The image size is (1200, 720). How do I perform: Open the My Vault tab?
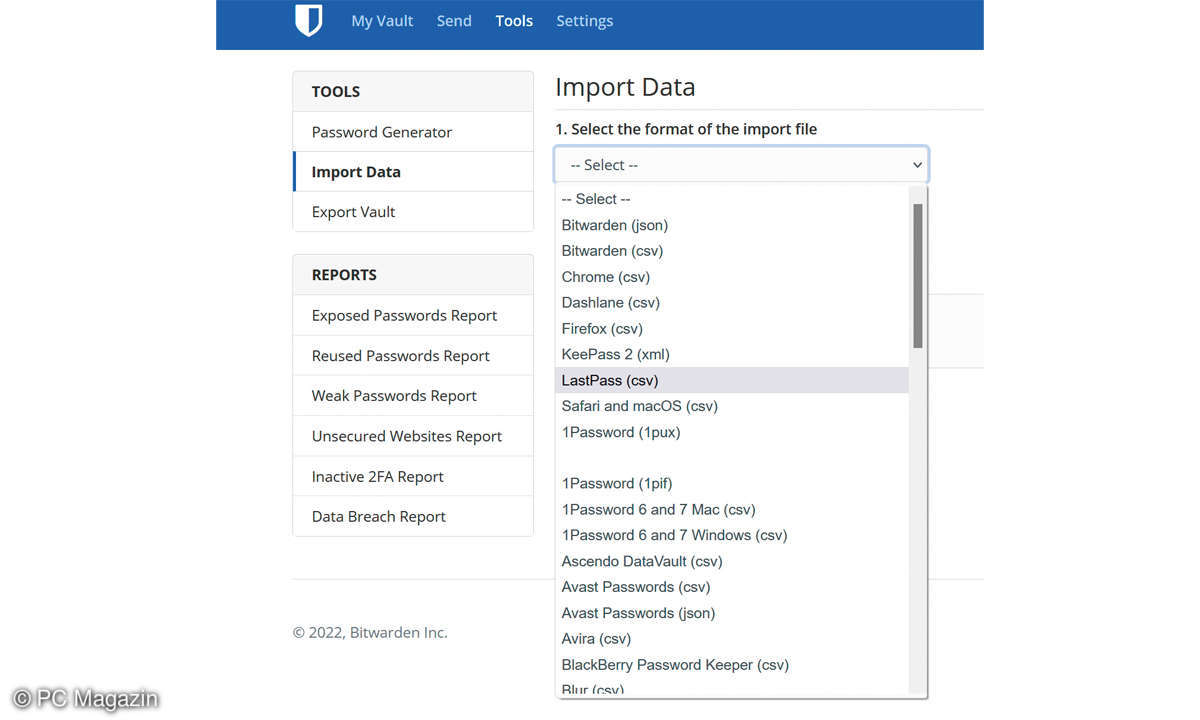(x=382, y=21)
